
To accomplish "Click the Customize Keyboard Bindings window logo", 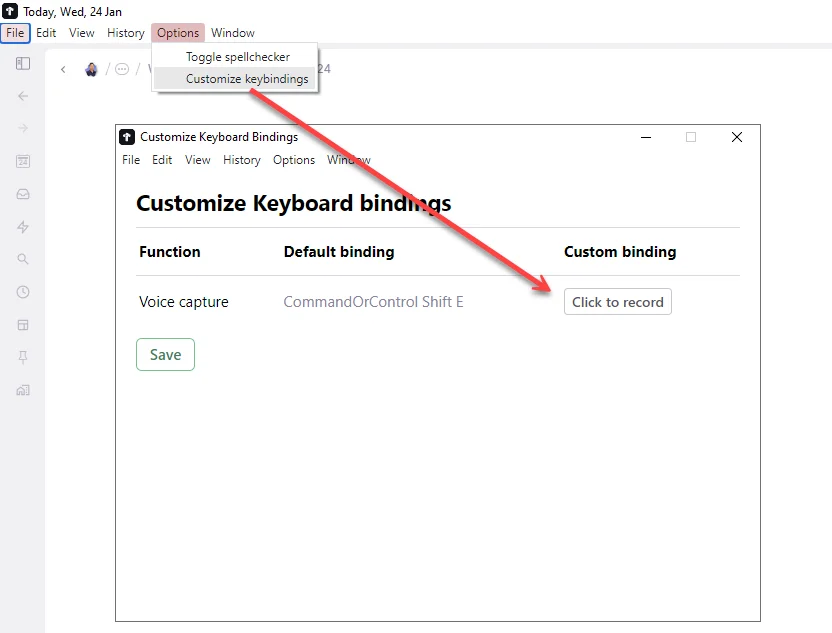I will [127, 137].
